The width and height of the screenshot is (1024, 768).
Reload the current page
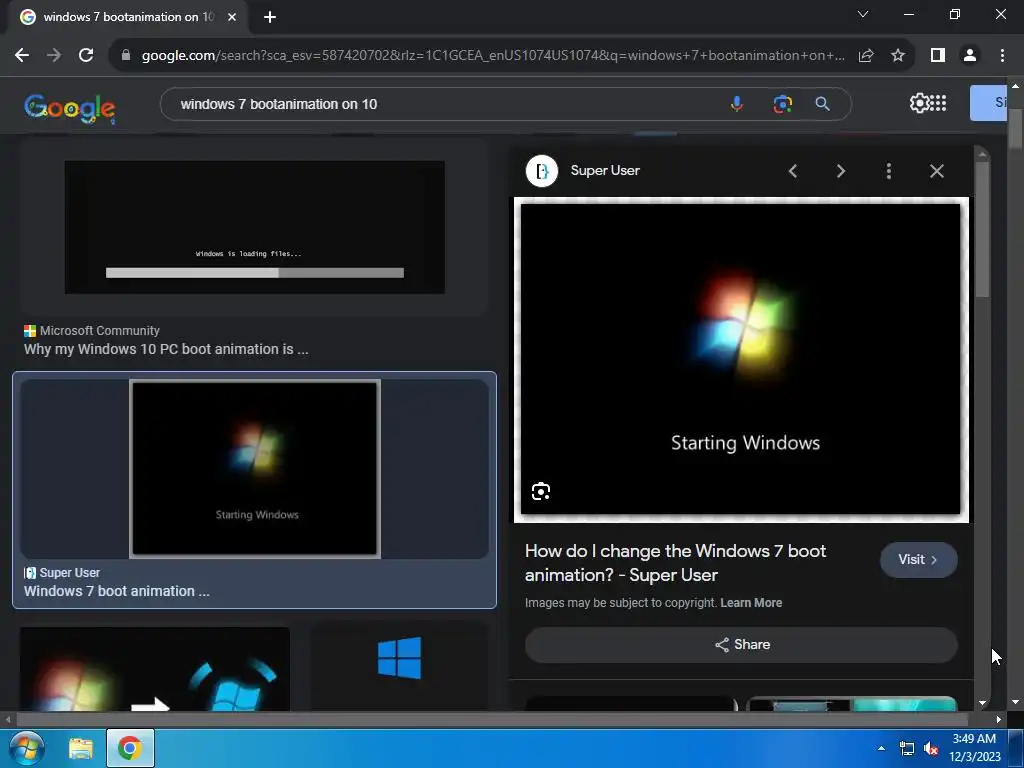point(86,56)
